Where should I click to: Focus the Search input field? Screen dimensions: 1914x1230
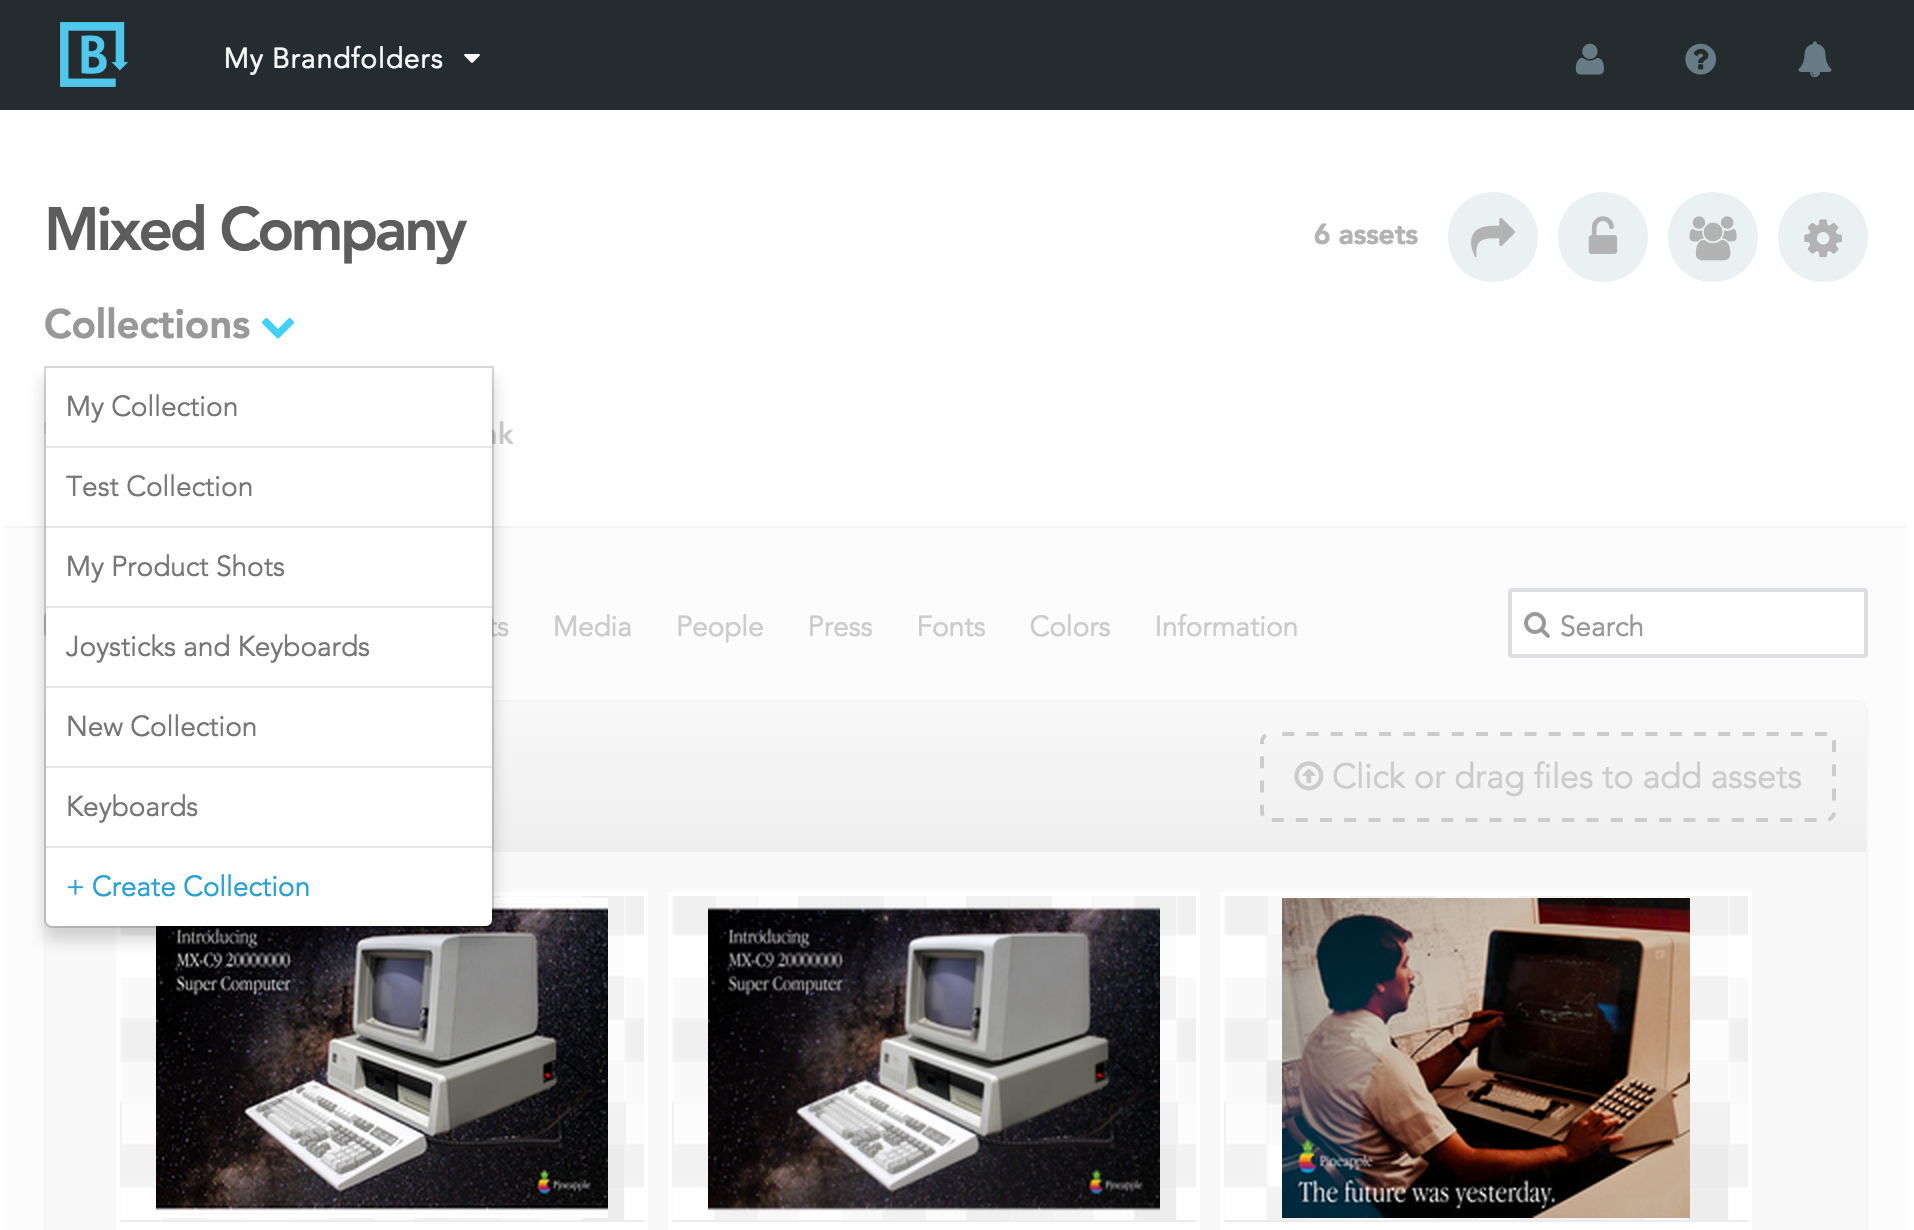point(1687,623)
